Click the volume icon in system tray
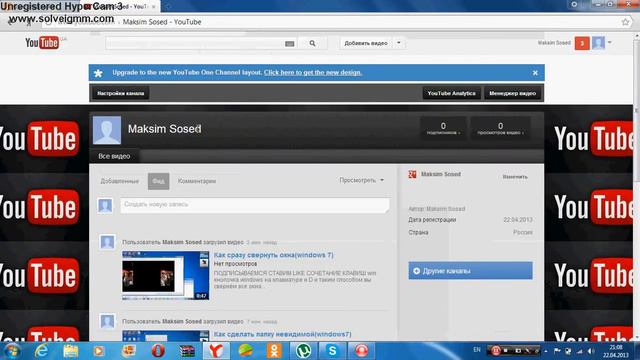Viewport: 640px width, 360px height. pyautogui.click(x=591, y=351)
